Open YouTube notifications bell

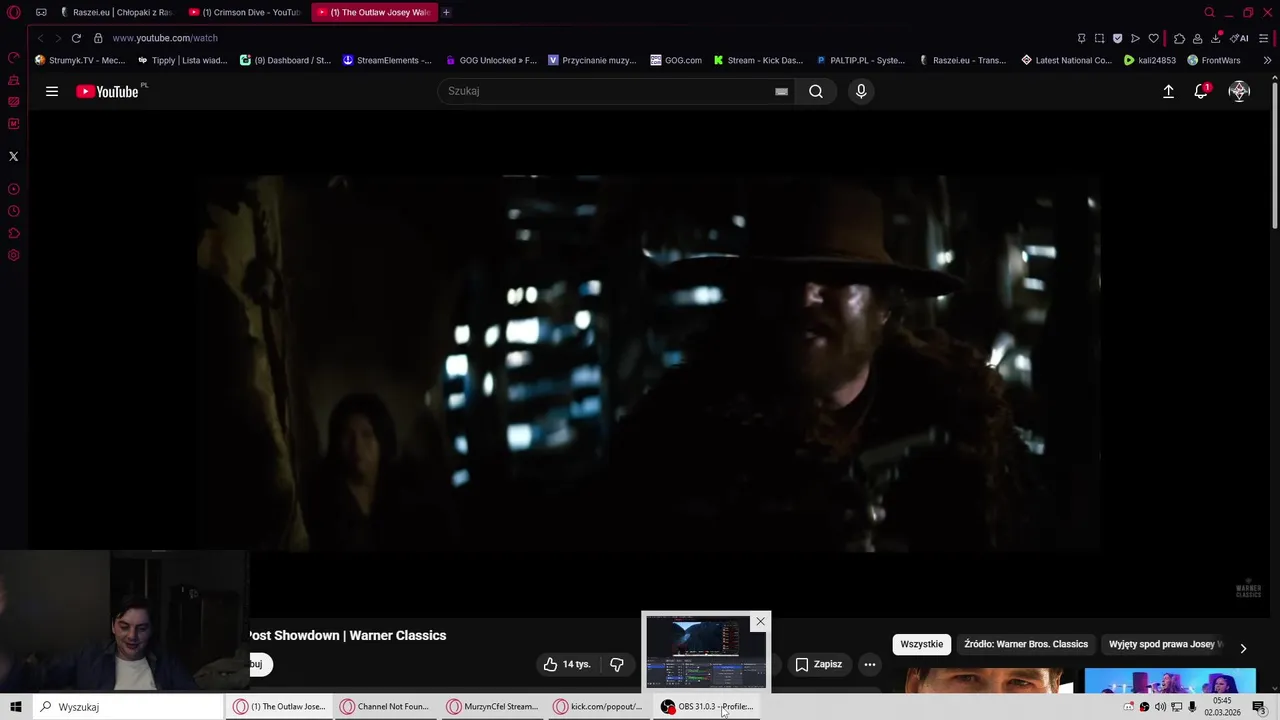point(1201,91)
